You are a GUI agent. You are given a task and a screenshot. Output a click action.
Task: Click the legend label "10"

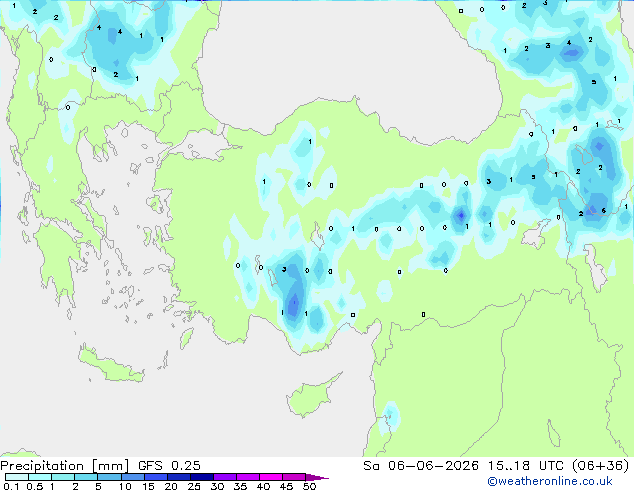(x=125, y=486)
